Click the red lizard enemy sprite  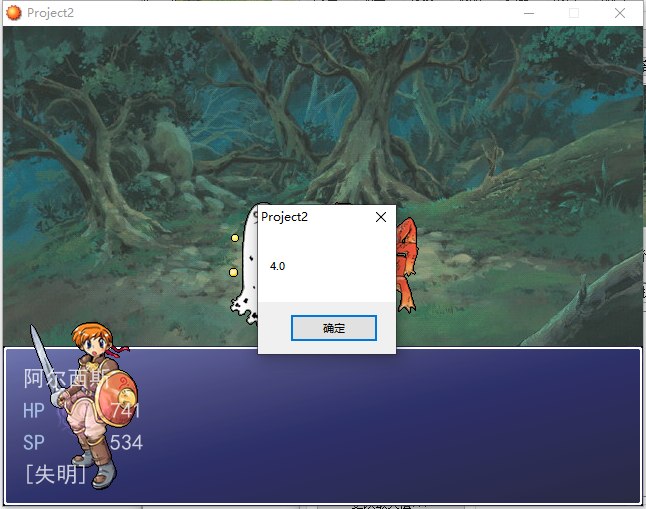point(406,264)
